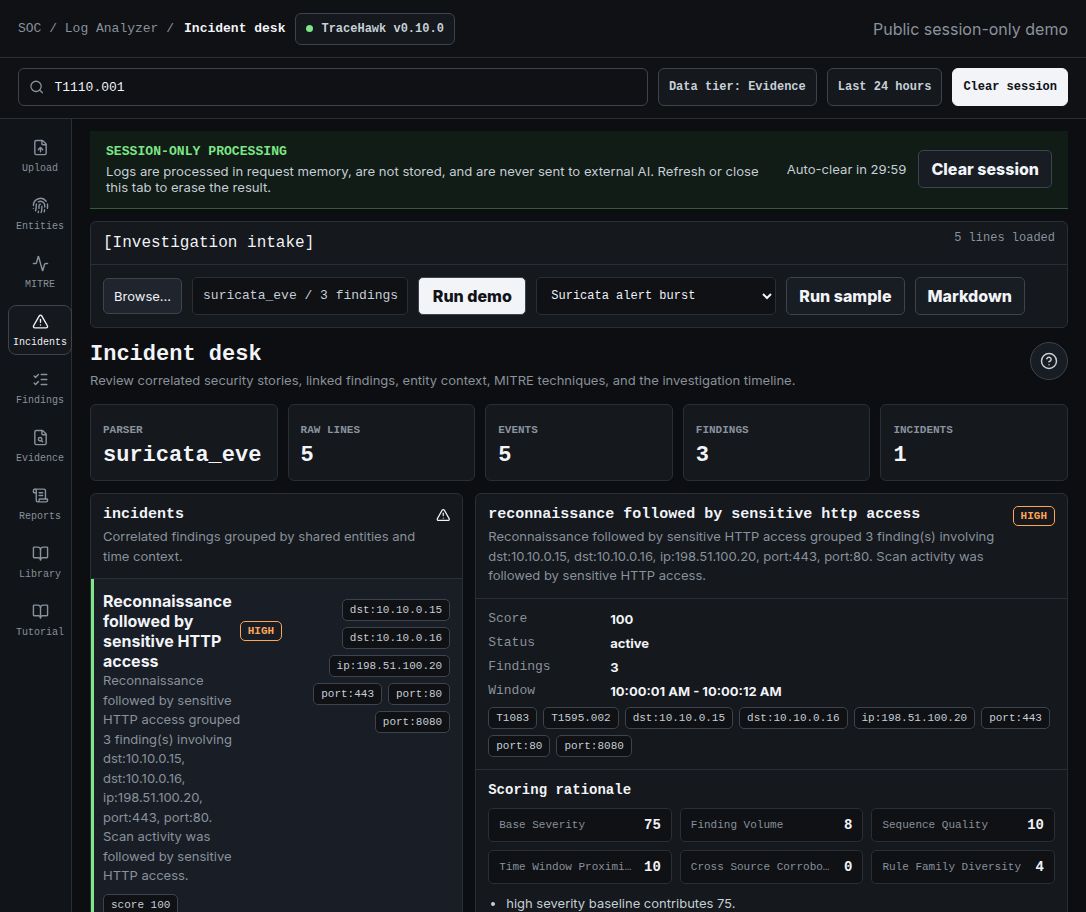Click the Sequence Quality 10 score tile
The width and height of the screenshot is (1086, 912).
click(963, 825)
